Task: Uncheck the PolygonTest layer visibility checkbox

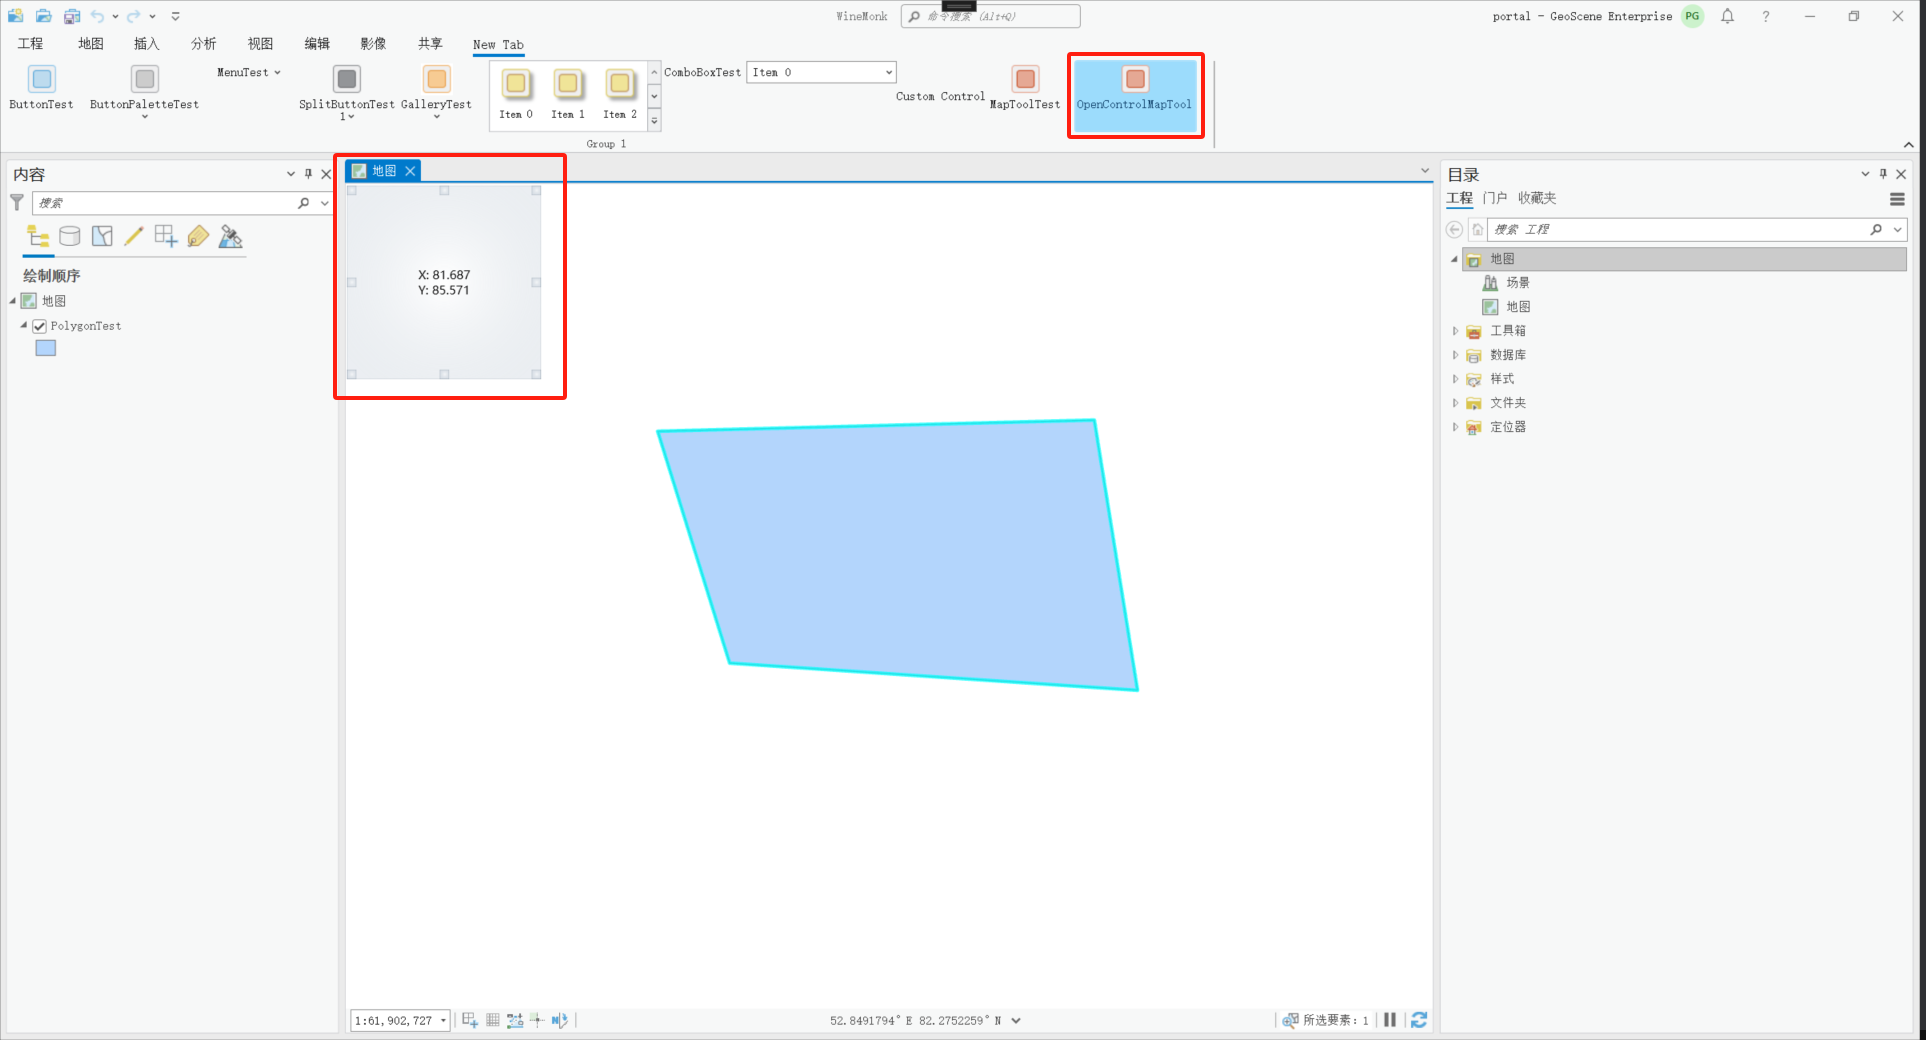Action: [40, 326]
